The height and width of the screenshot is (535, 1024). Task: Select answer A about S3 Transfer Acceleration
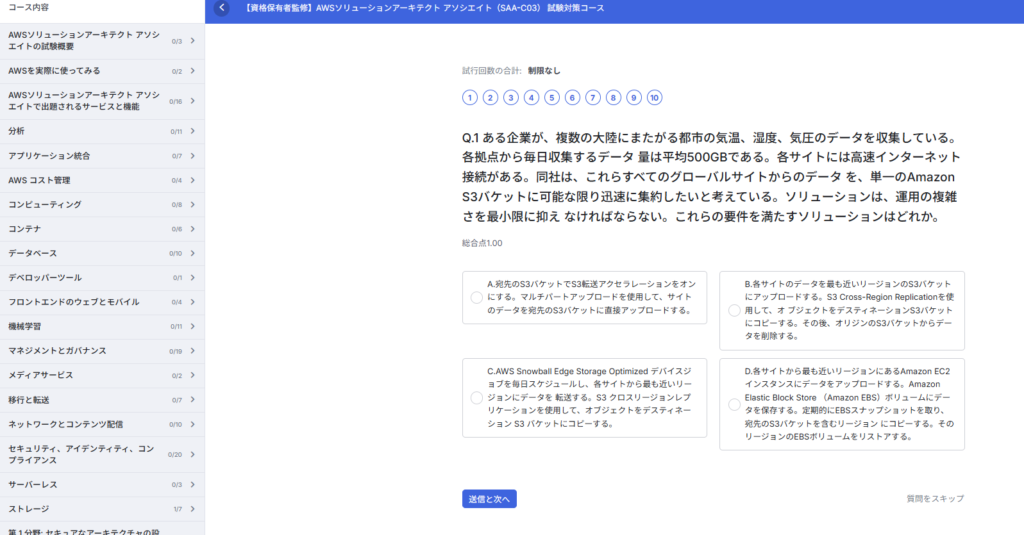pos(476,297)
